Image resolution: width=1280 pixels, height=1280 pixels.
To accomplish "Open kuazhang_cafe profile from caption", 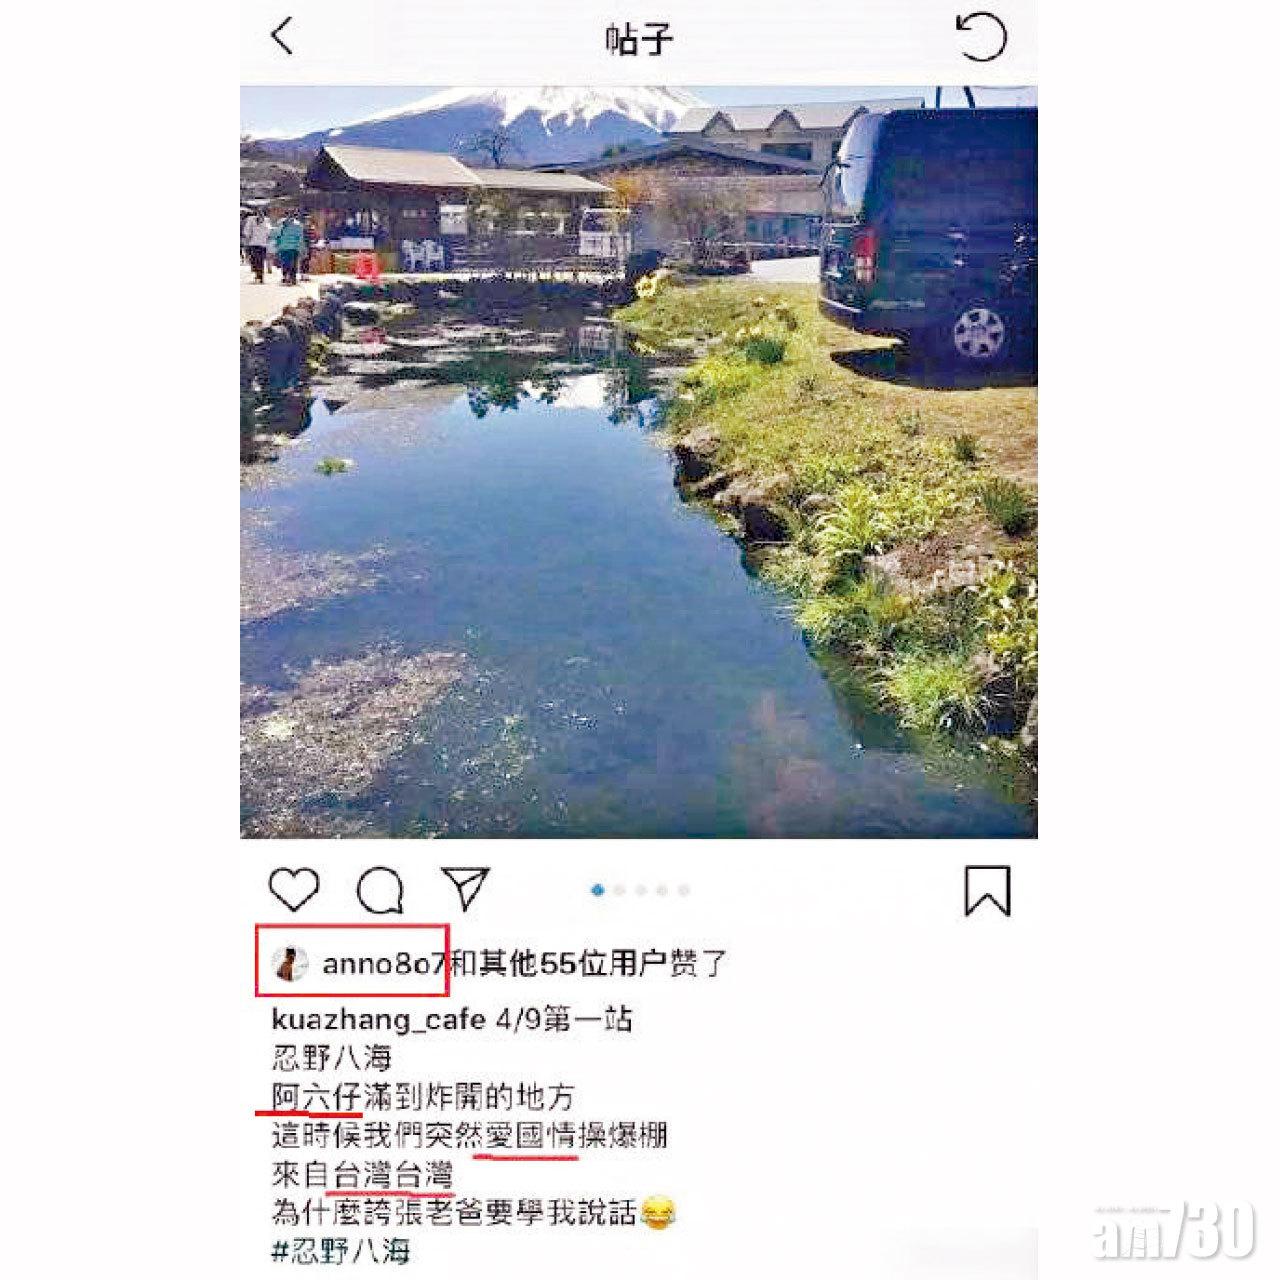I will 378,1021.
